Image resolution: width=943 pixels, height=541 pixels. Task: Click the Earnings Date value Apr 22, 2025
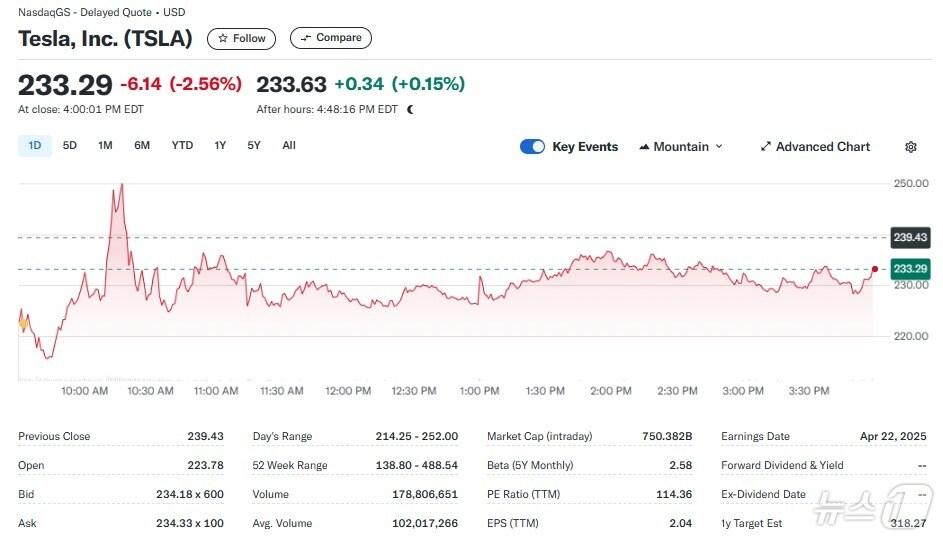pos(893,436)
